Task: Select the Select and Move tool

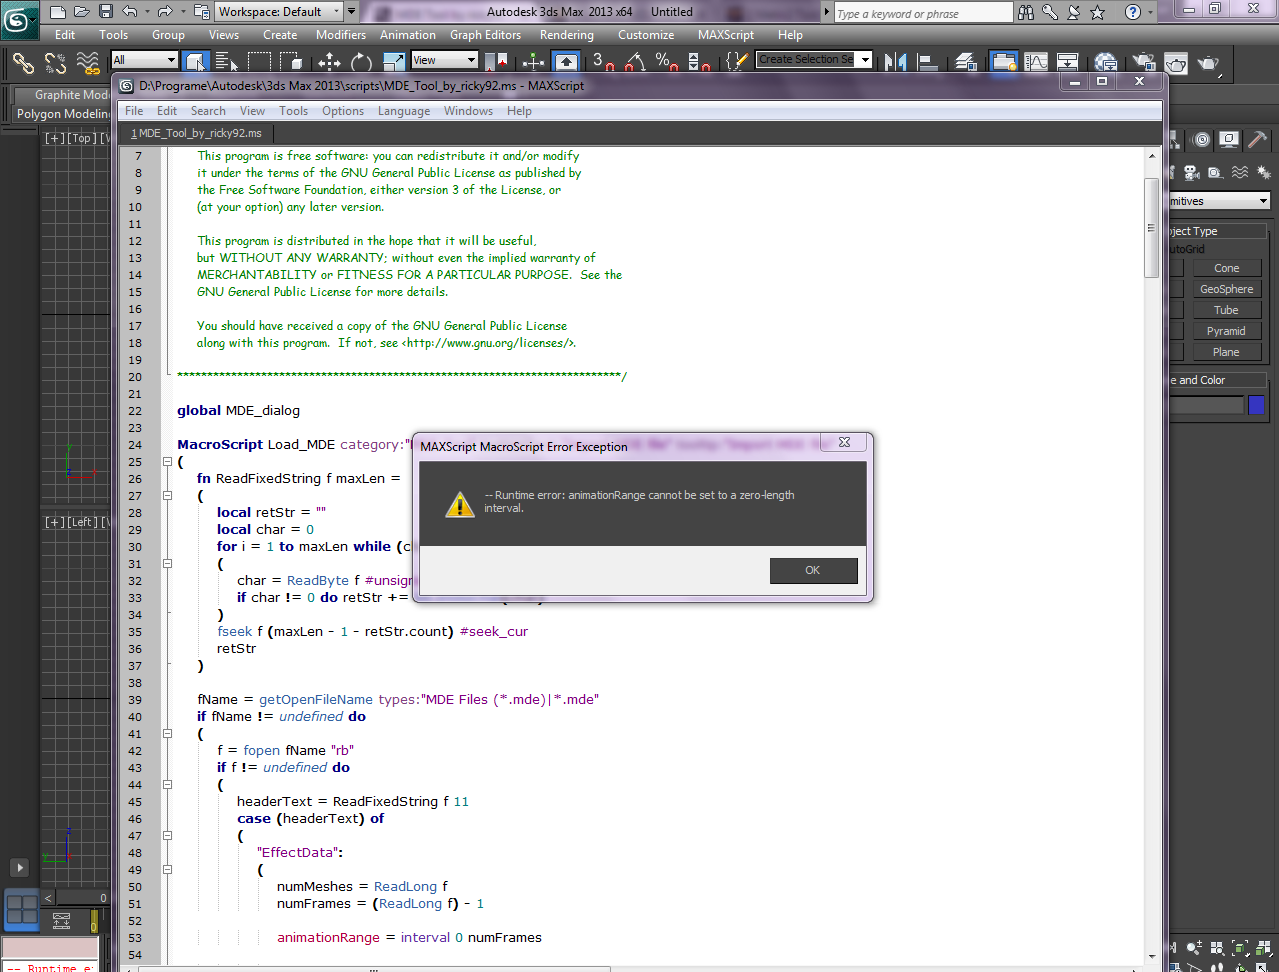Action: 330,61
